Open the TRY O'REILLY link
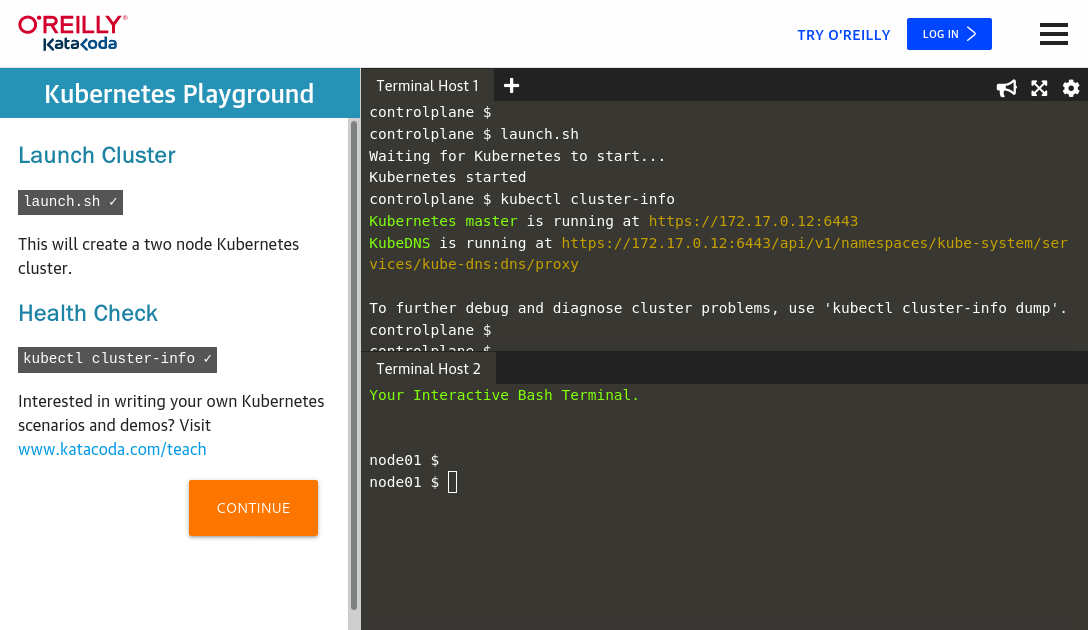This screenshot has height=630, width=1088. coord(843,35)
